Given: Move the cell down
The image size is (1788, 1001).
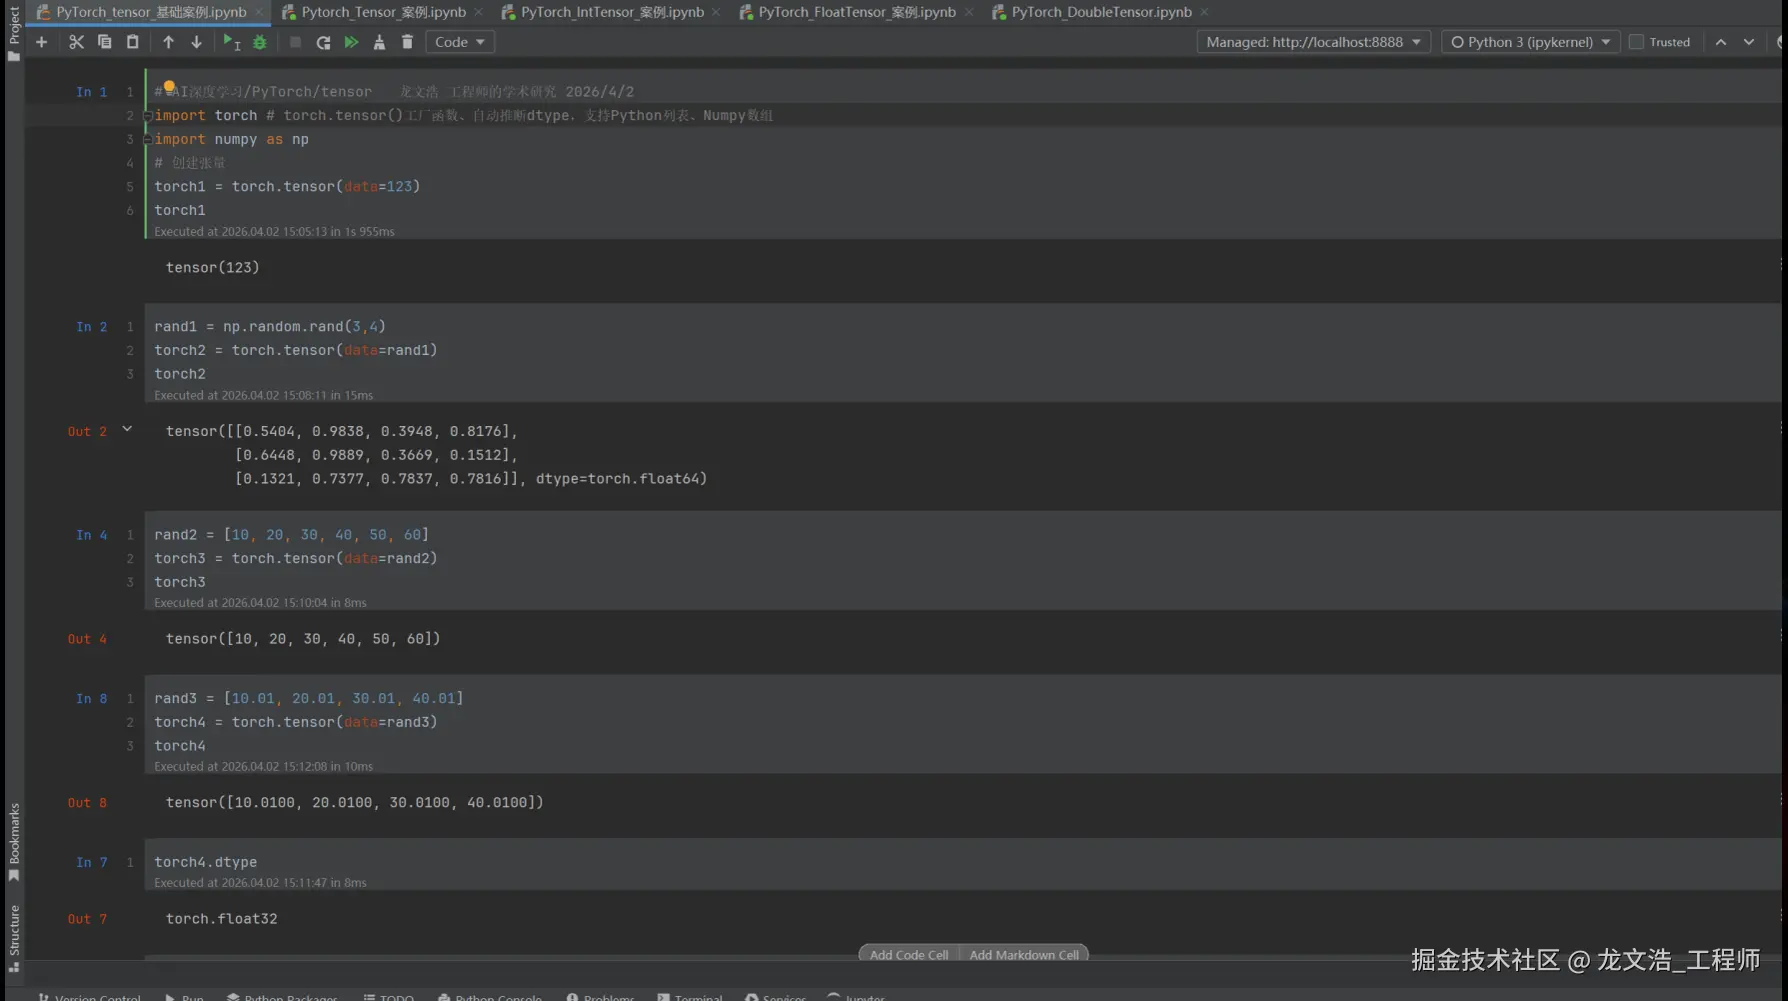Looking at the screenshot, I should coord(196,42).
